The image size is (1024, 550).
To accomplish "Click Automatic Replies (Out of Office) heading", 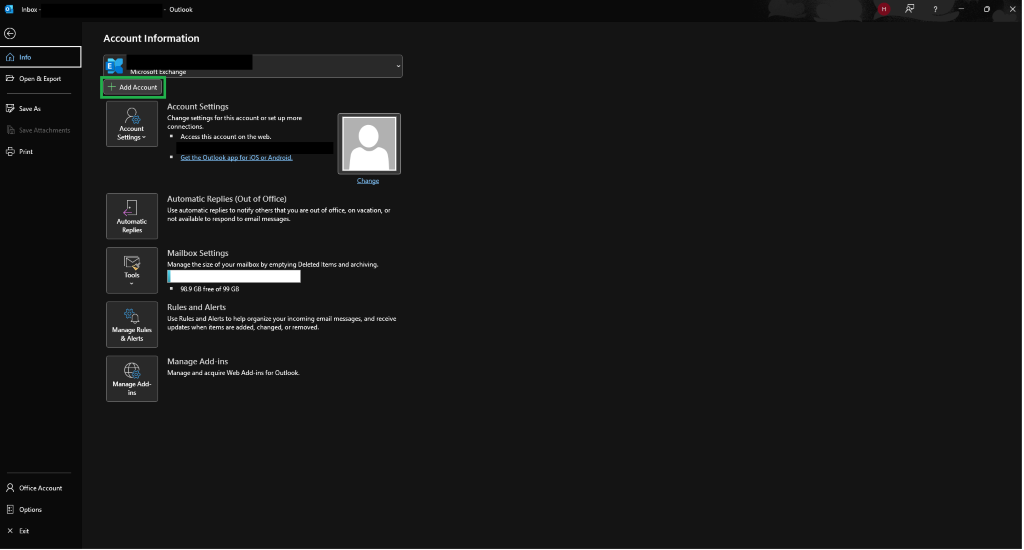I will [227, 199].
